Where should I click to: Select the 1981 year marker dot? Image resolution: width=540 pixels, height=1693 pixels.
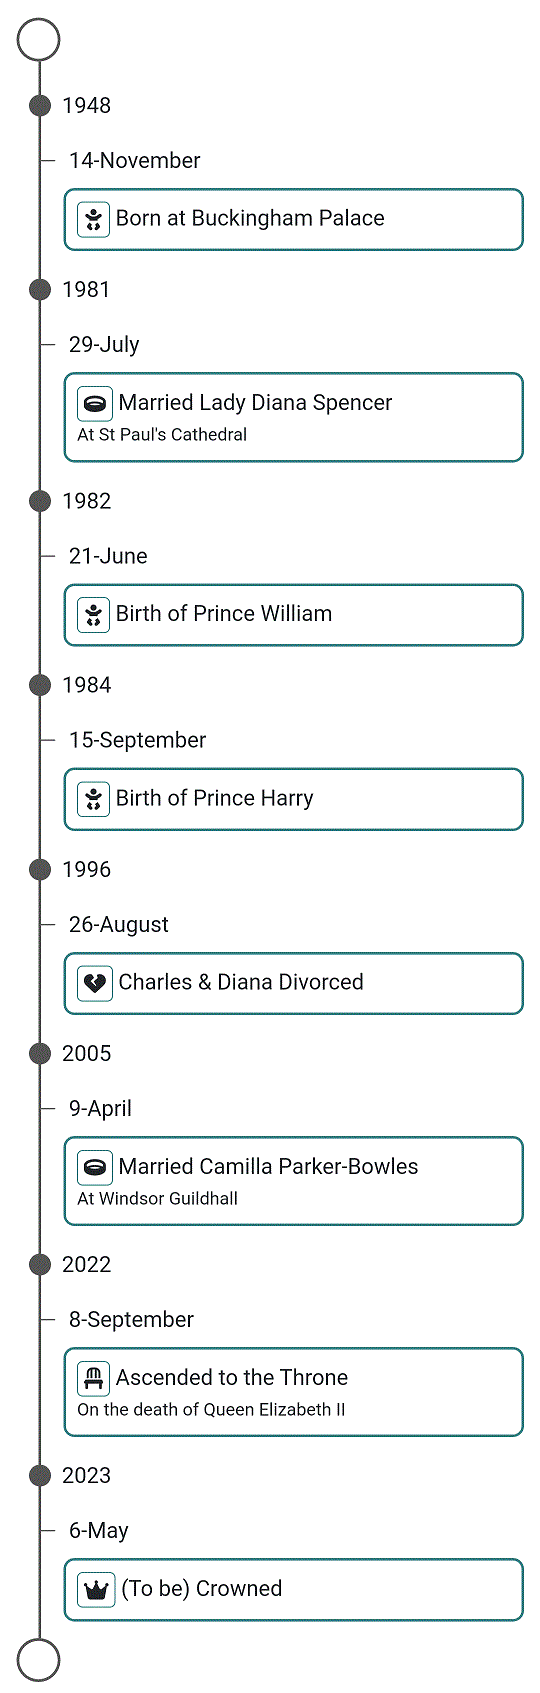click(x=40, y=289)
